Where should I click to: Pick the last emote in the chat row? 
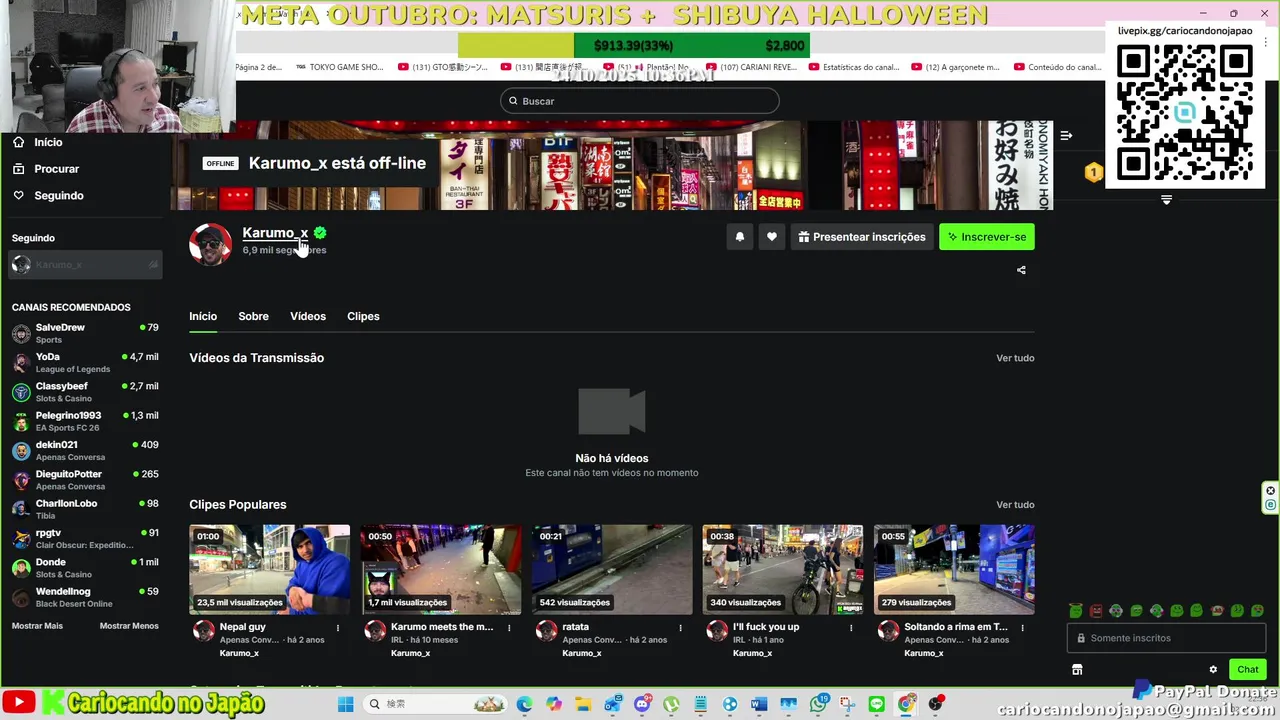(1258, 610)
